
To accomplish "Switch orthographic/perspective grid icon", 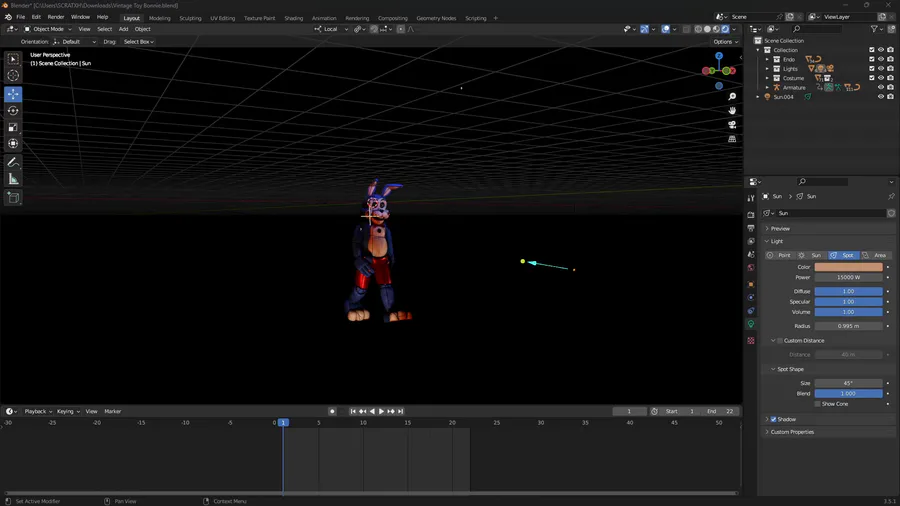I will (732, 139).
